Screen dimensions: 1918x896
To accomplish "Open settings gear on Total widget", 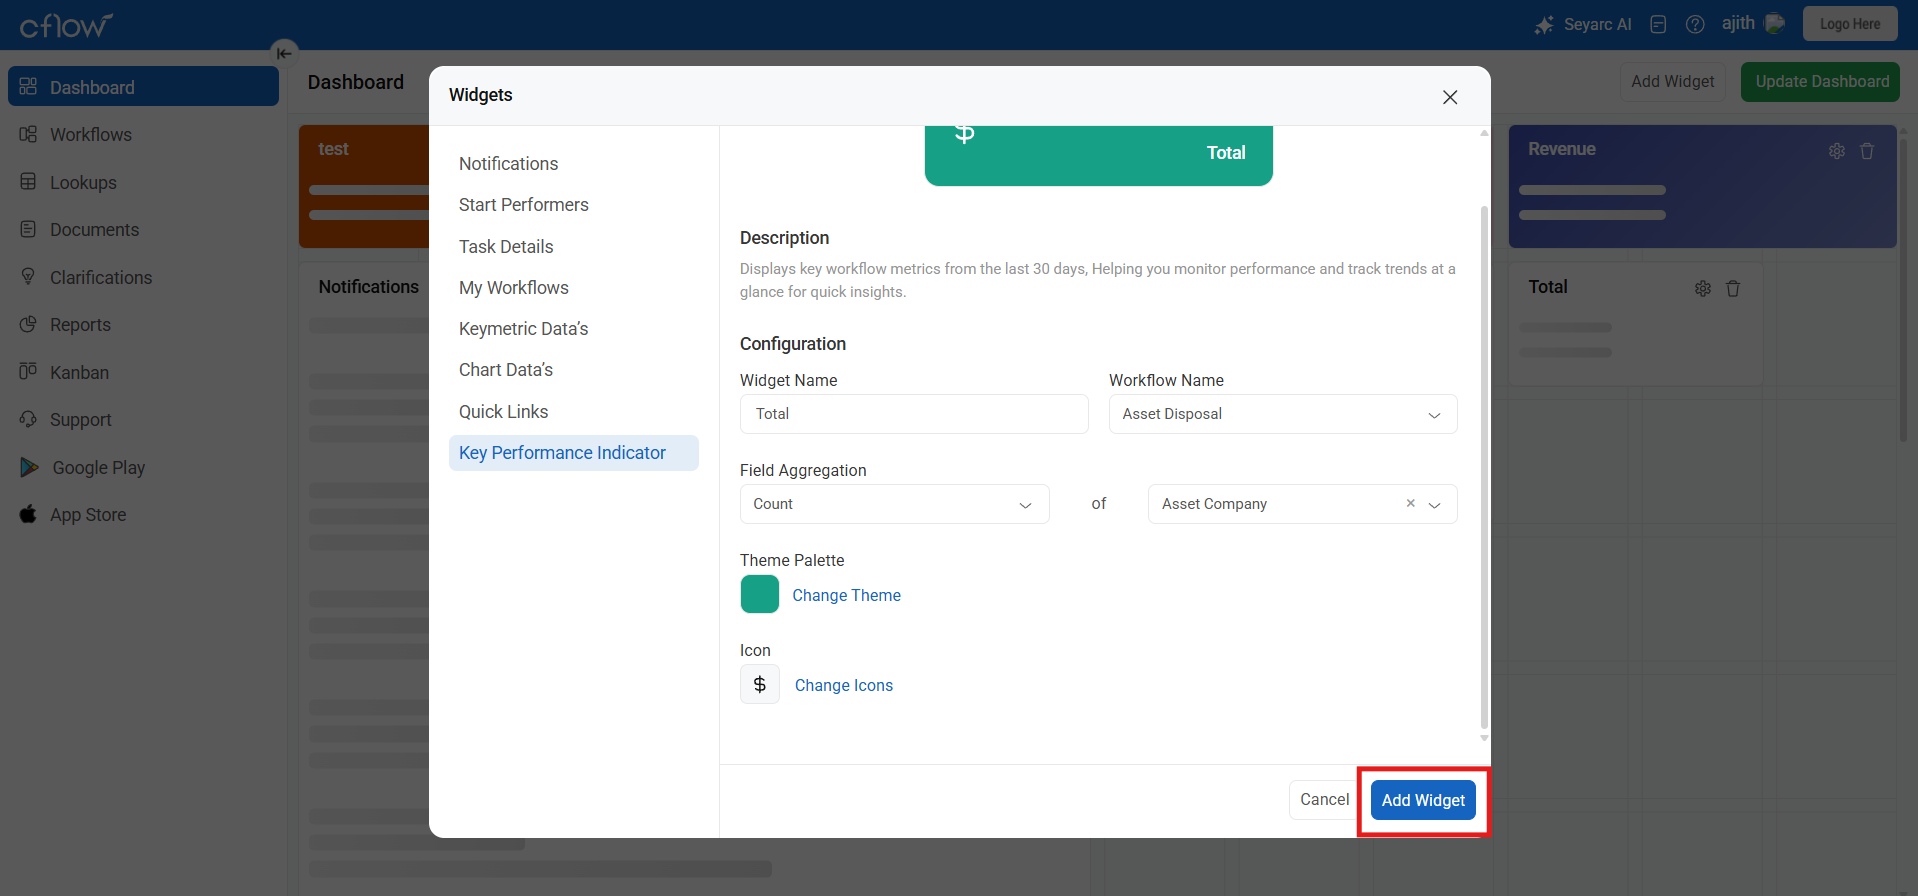I will point(1703,289).
